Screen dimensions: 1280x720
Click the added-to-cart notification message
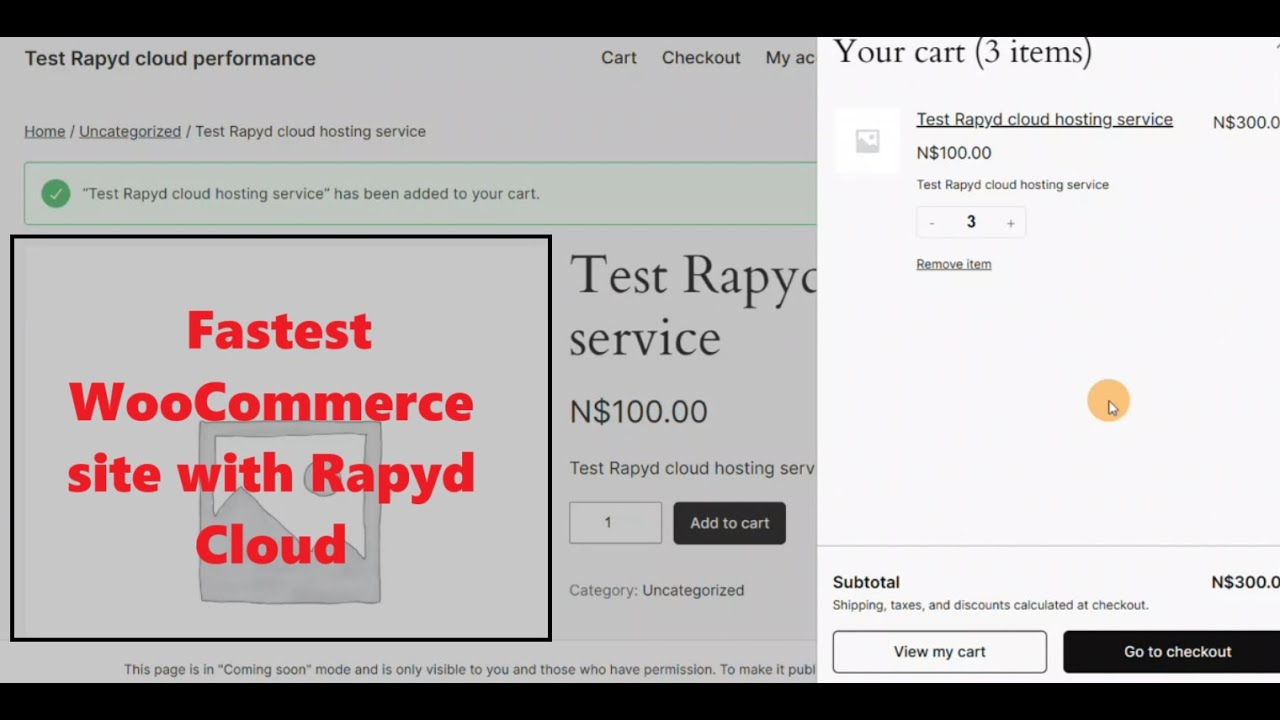click(311, 193)
